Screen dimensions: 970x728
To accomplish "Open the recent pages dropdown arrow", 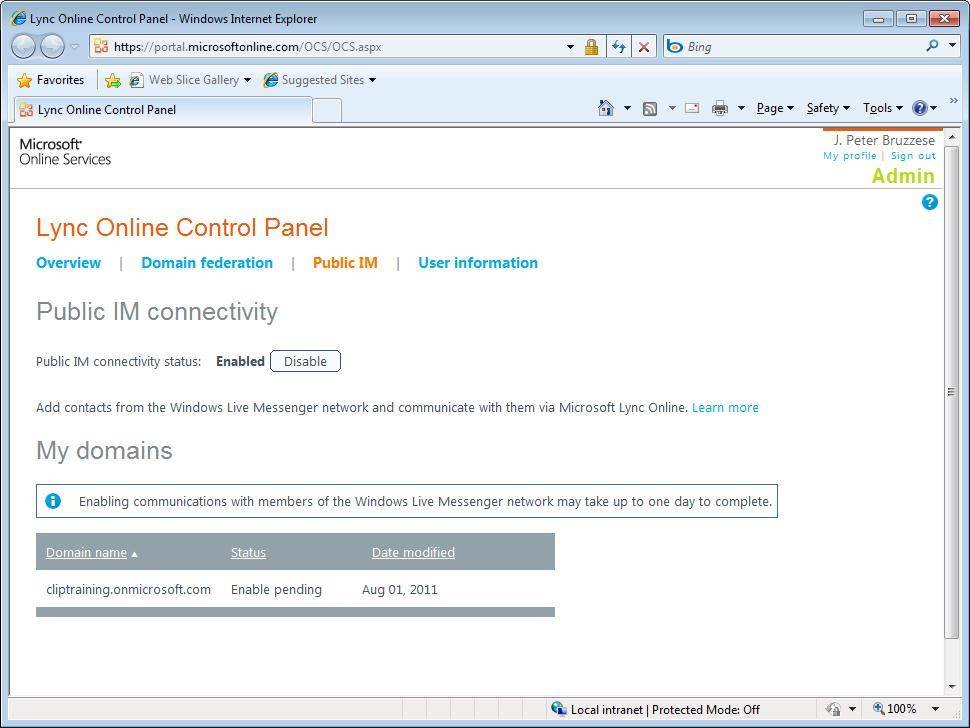I will 74,47.
